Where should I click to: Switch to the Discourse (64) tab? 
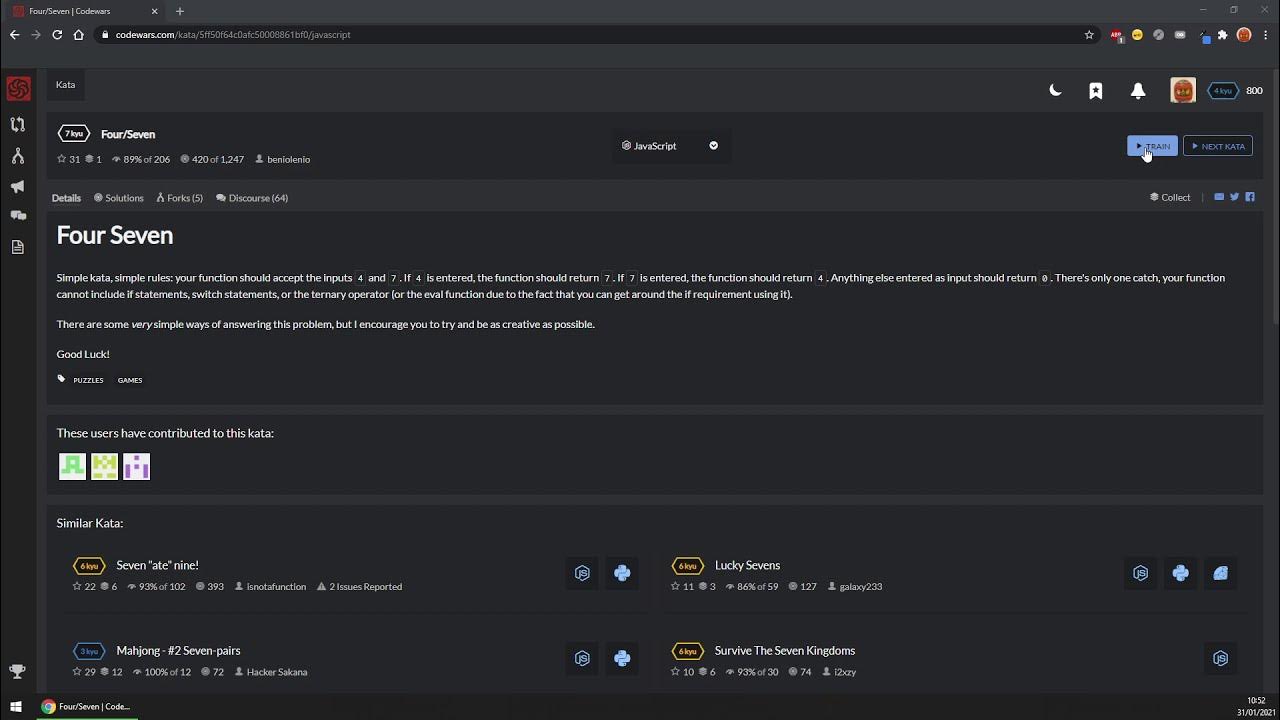point(252,198)
